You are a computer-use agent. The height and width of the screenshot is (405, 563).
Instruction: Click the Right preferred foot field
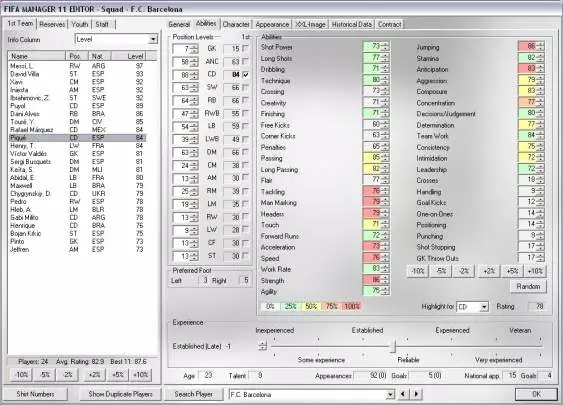[244, 280]
